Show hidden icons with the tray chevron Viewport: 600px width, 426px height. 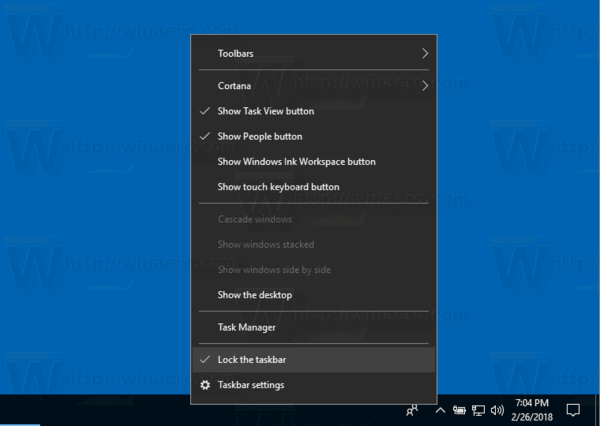(x=440, y=411)
